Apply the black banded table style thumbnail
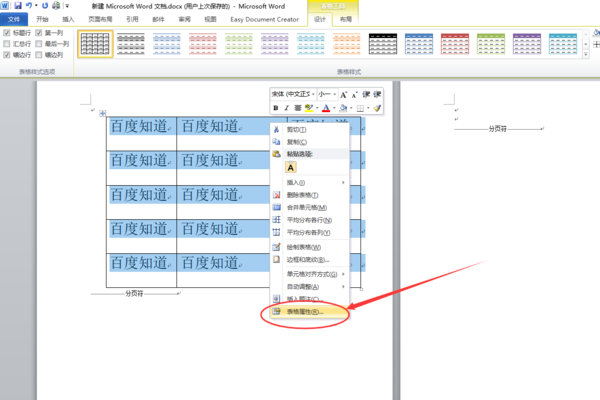600x400 pixels. (x=383, y=44)
